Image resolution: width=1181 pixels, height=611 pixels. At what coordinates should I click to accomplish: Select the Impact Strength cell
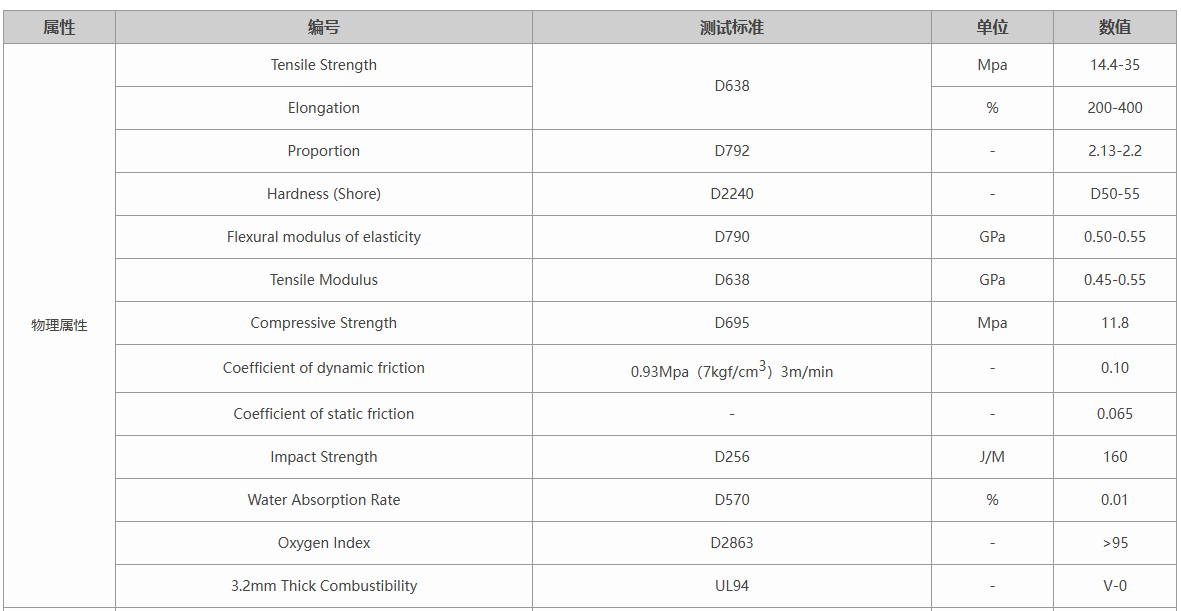(x=323, y=457)
